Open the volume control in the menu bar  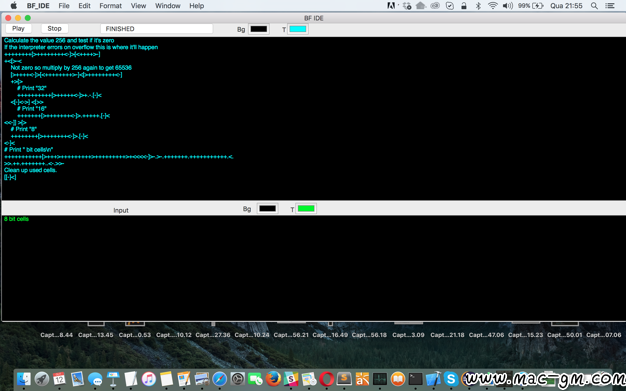point(508,6)
